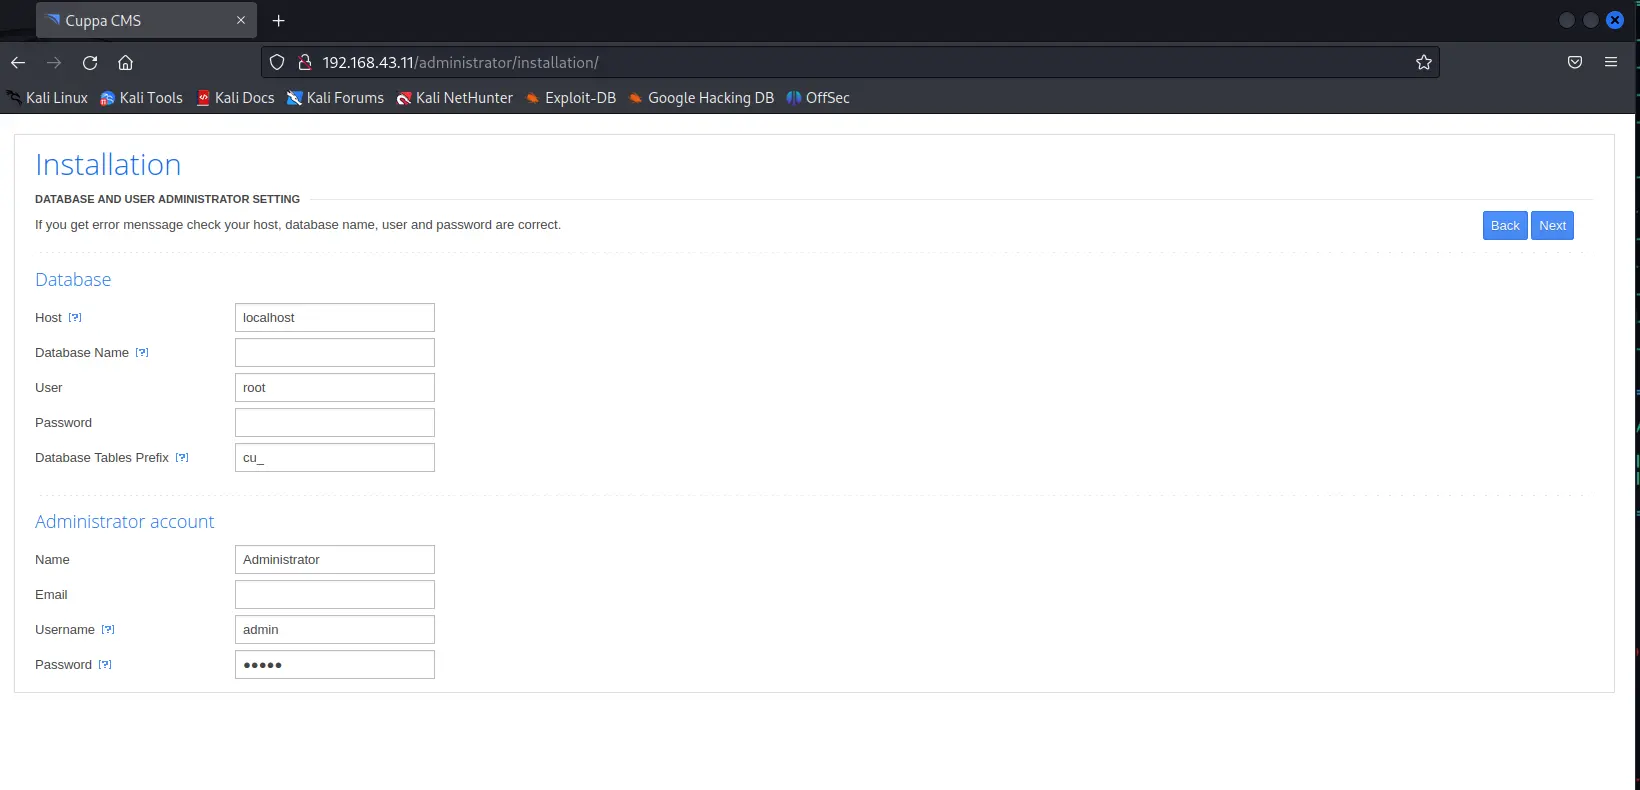Focus the administrator Email field
This screenshot has width=1640, height=790.
tap(334, 595)
